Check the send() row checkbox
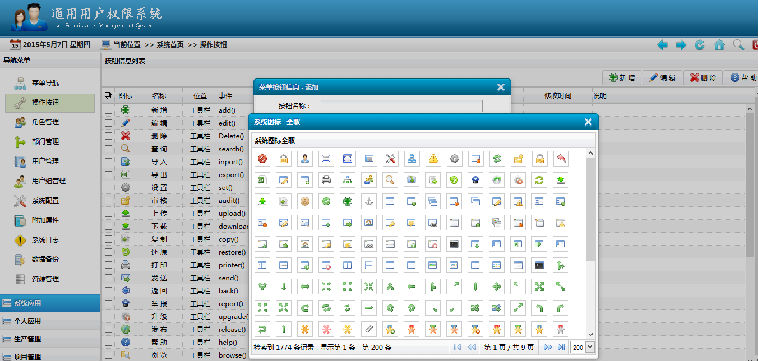 click(108, 278)
